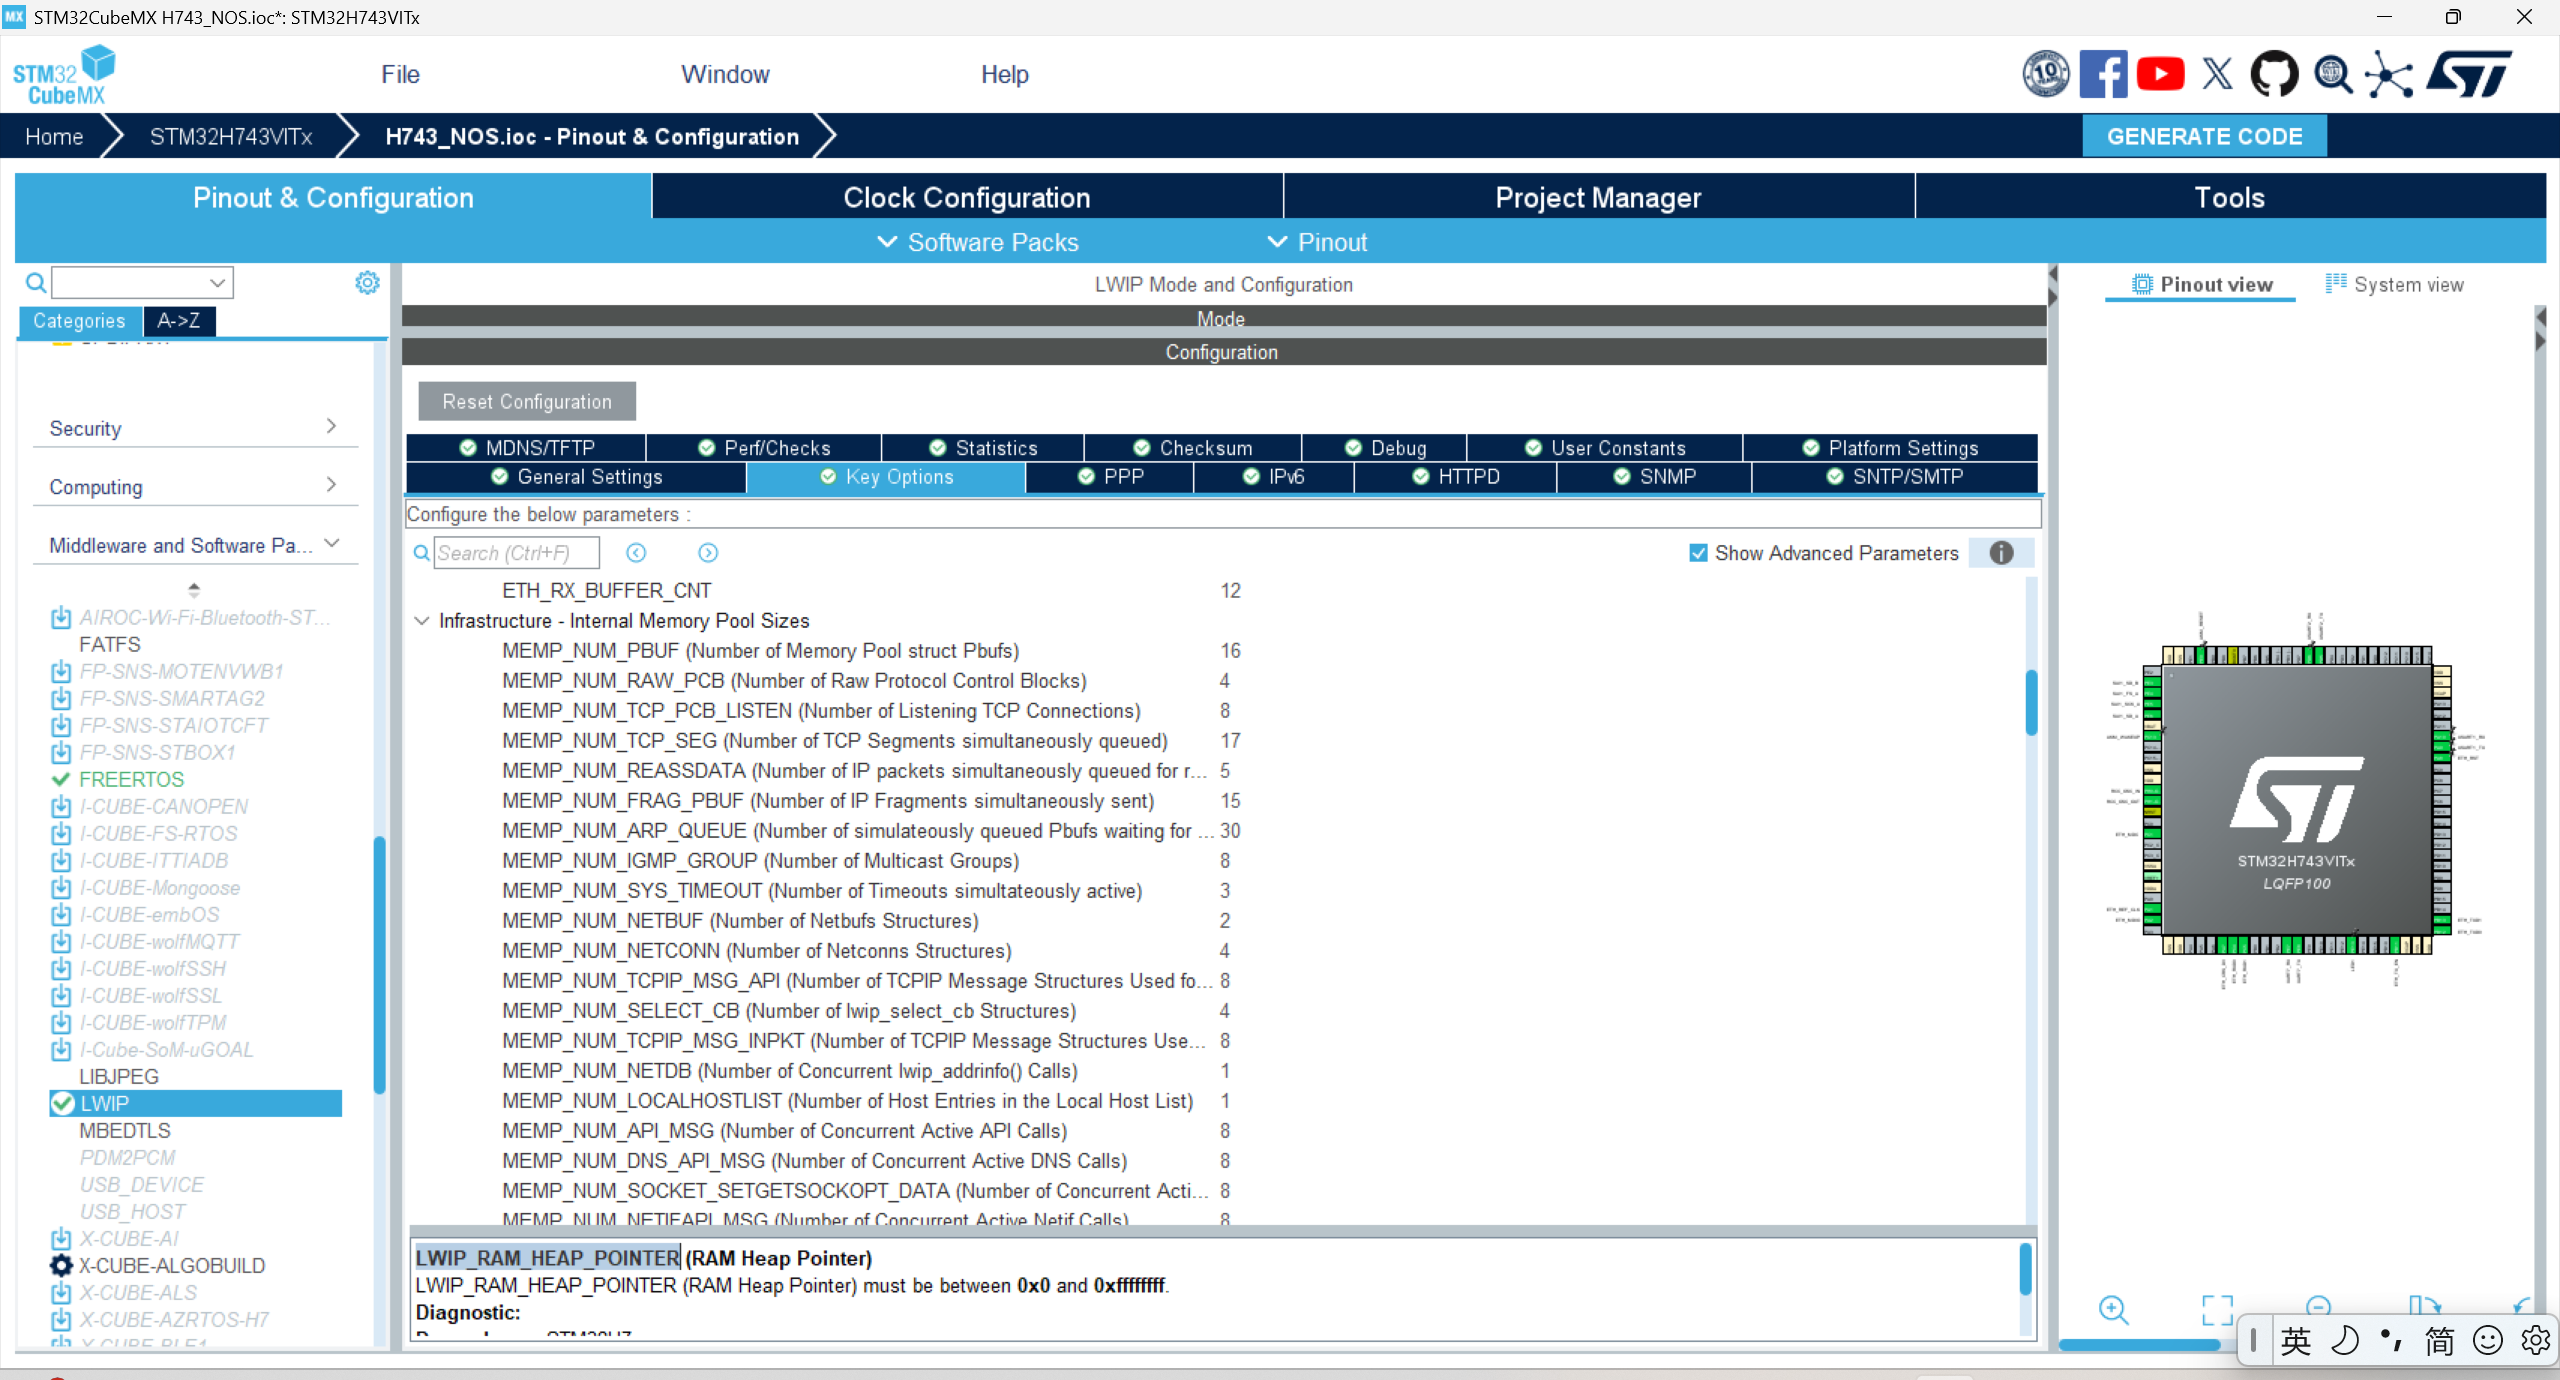Open the ST Facebook page icon
Viewport: 2560px width, 1380px height.
[x=2103, y=74]
